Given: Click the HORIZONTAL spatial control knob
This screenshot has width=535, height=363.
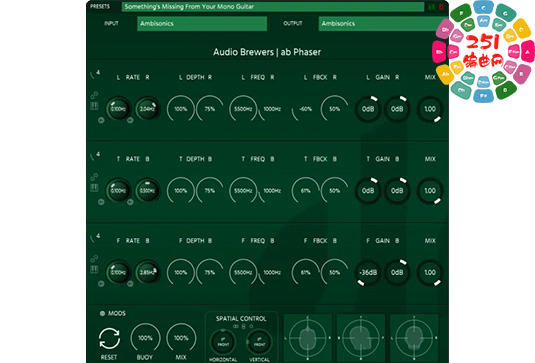Looking at the screenshot, I should pos(223,342).
